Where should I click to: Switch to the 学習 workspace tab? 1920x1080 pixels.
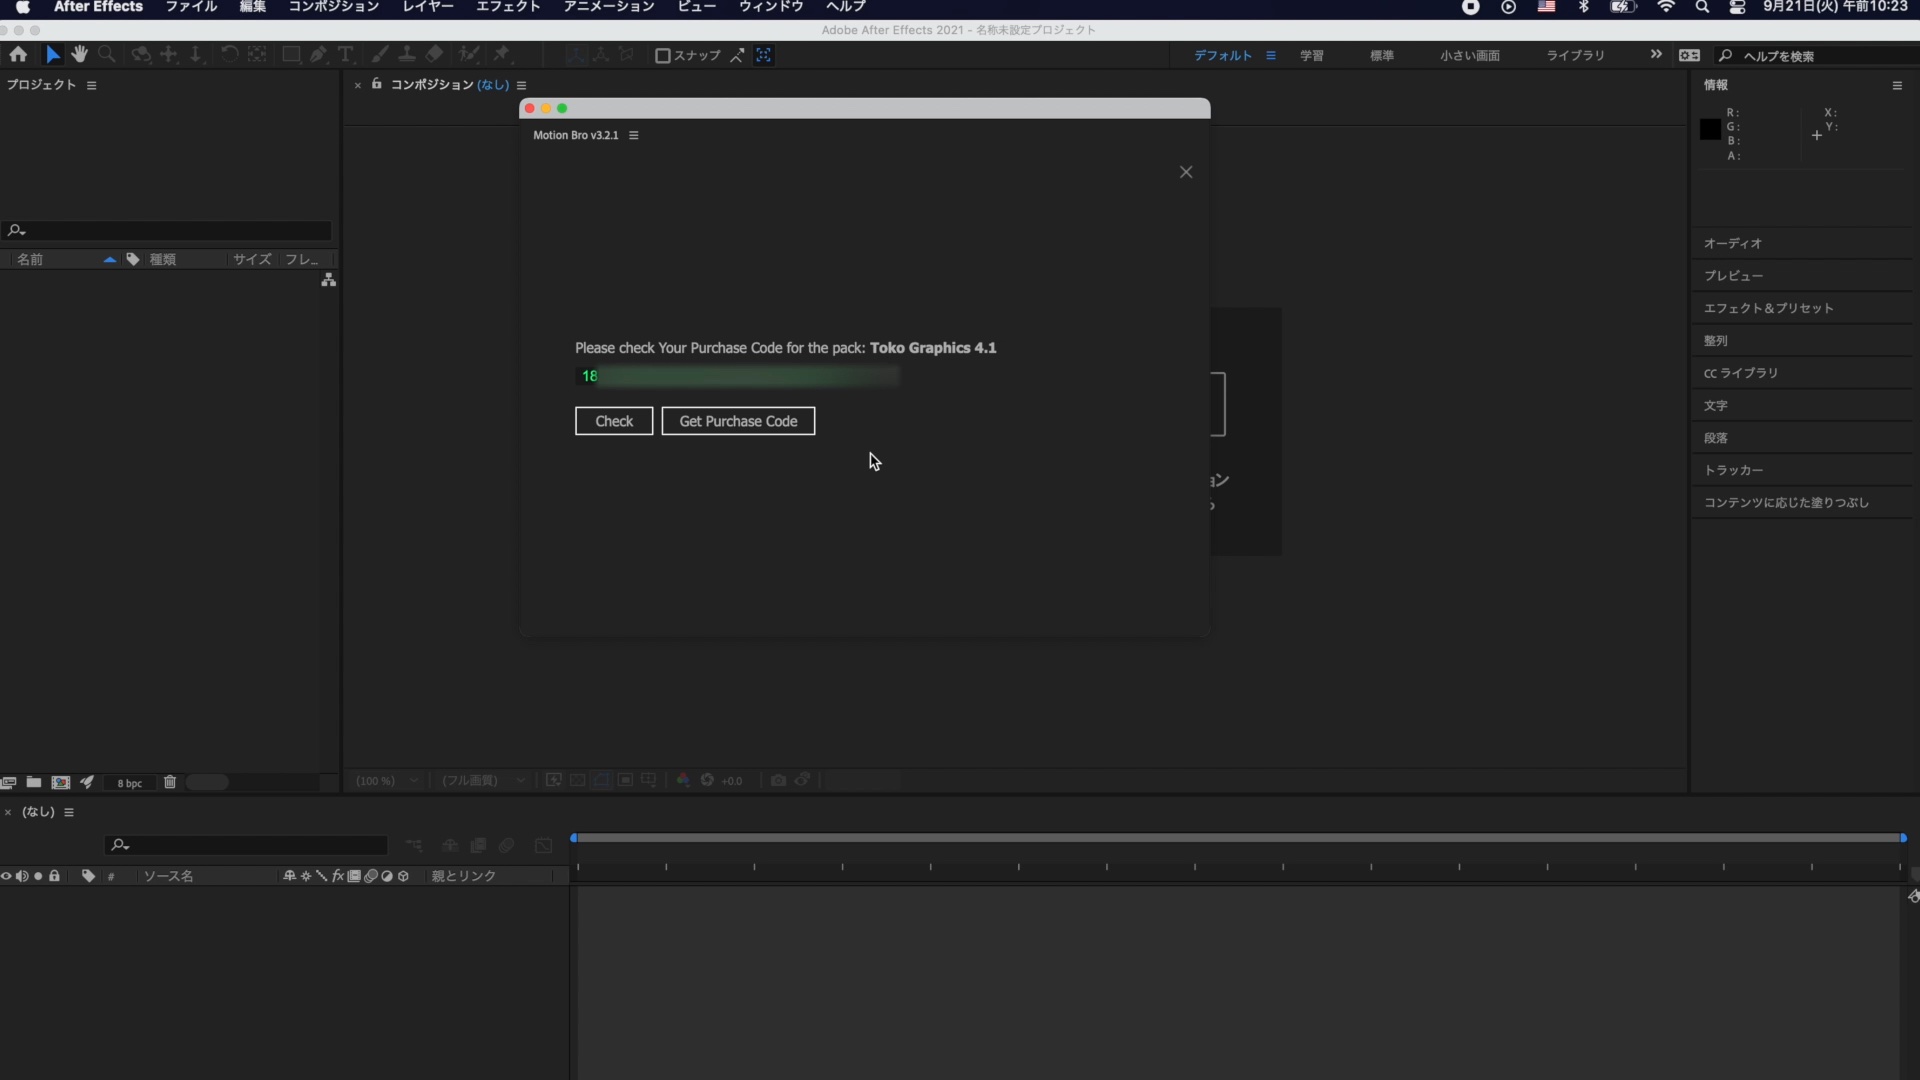pos(1312,56)
